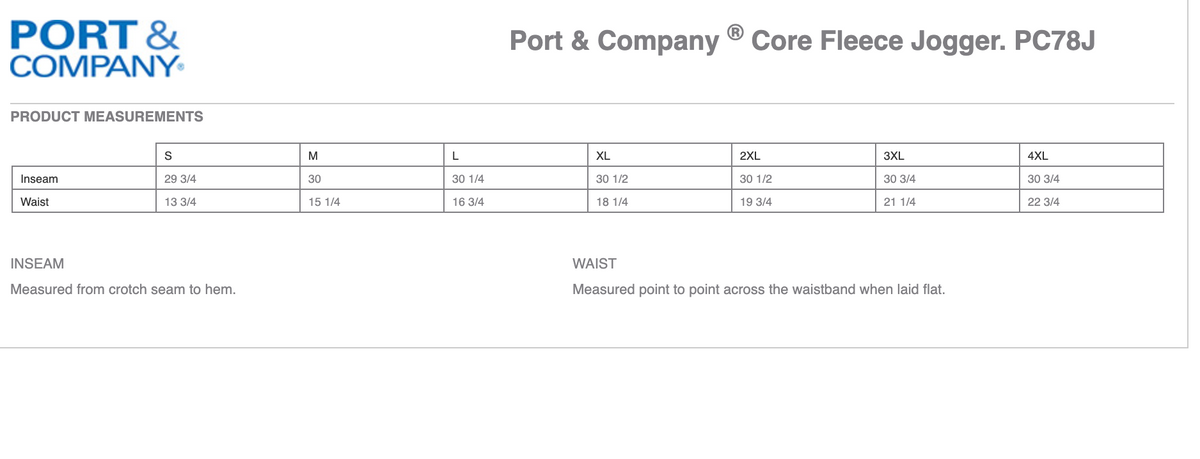Click the 3XL size column header
Image resolution: width=1200 pixels, height=459 pixels.
point(894,156)
